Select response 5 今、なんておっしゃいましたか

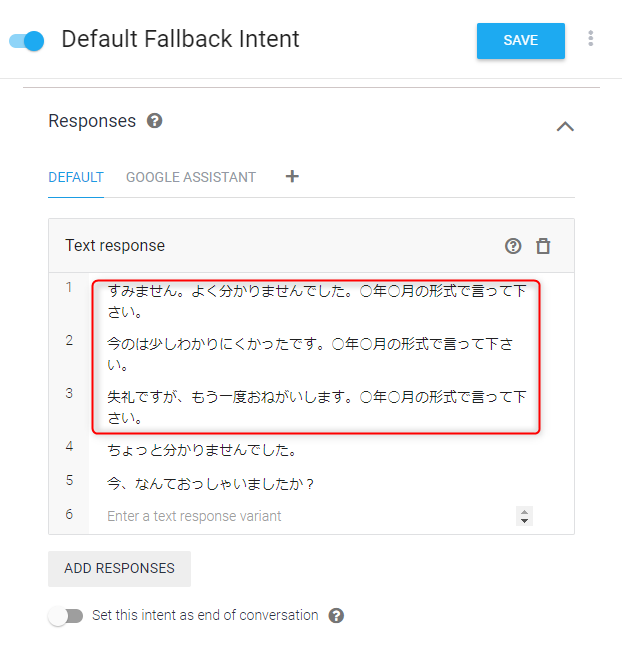[x=210, y=484]
